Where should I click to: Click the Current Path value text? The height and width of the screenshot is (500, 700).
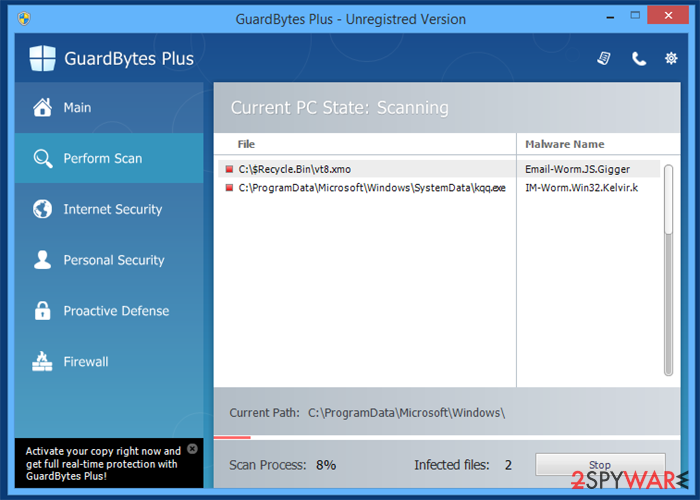406,413
